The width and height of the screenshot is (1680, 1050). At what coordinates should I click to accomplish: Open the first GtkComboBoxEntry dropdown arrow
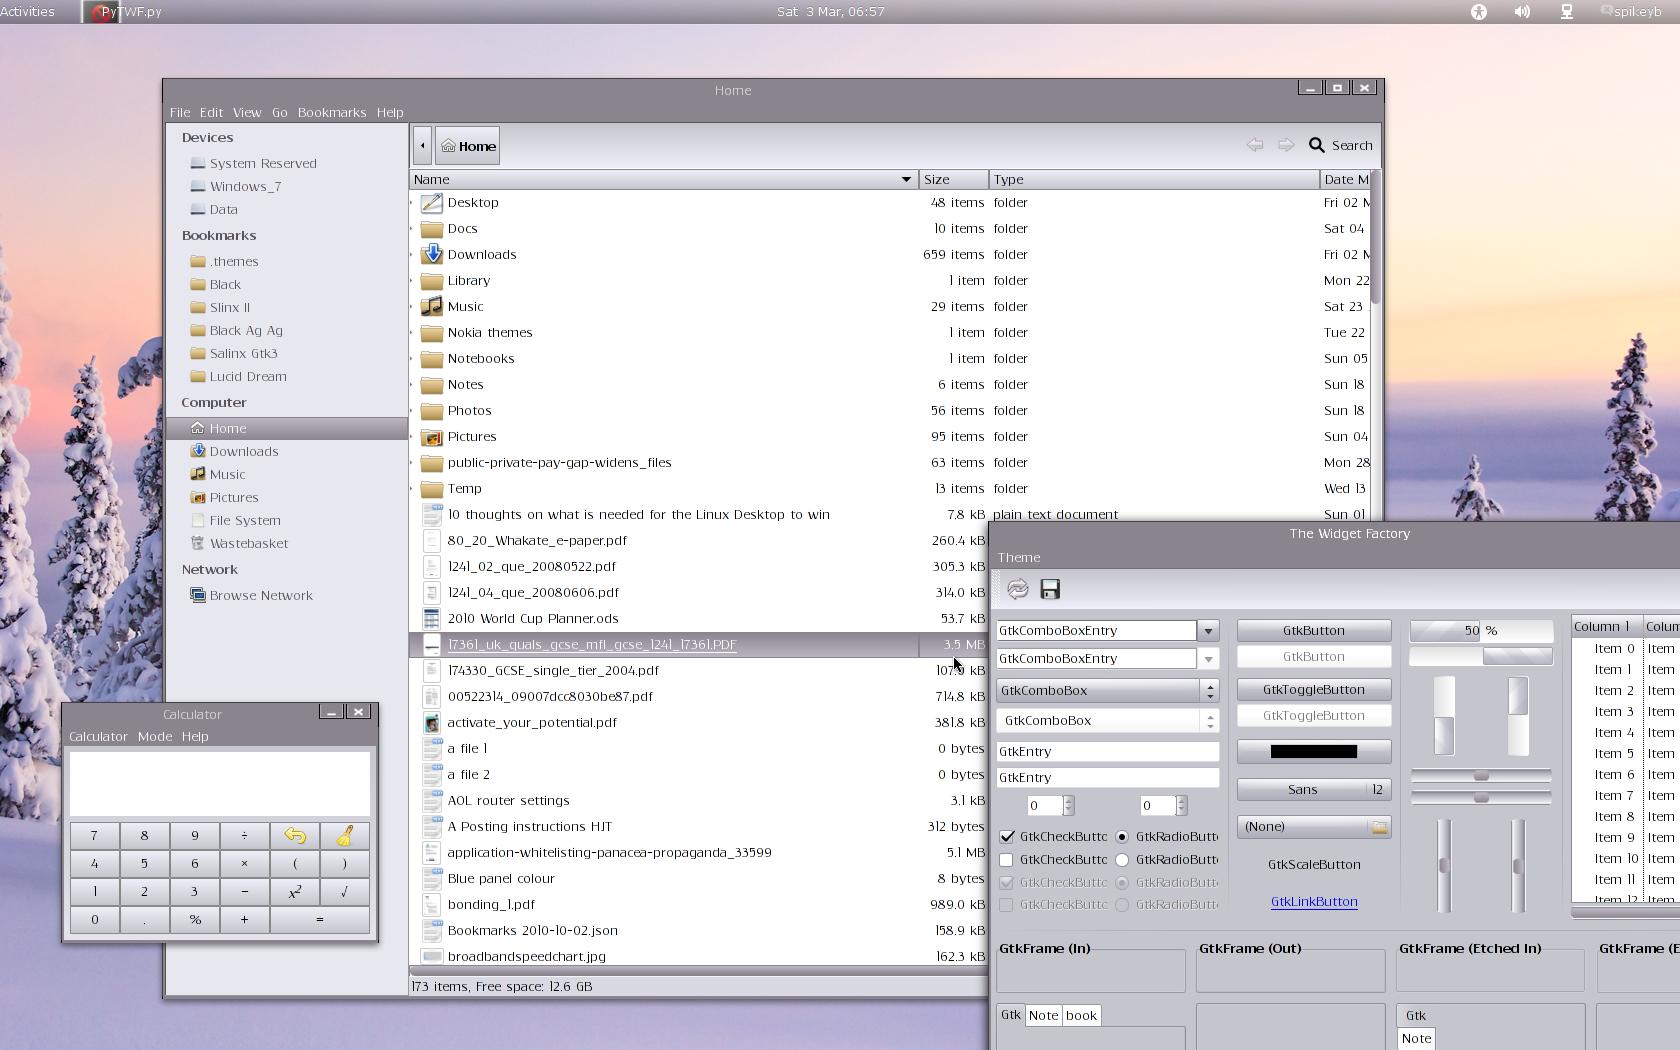[x=1209, y=631]
